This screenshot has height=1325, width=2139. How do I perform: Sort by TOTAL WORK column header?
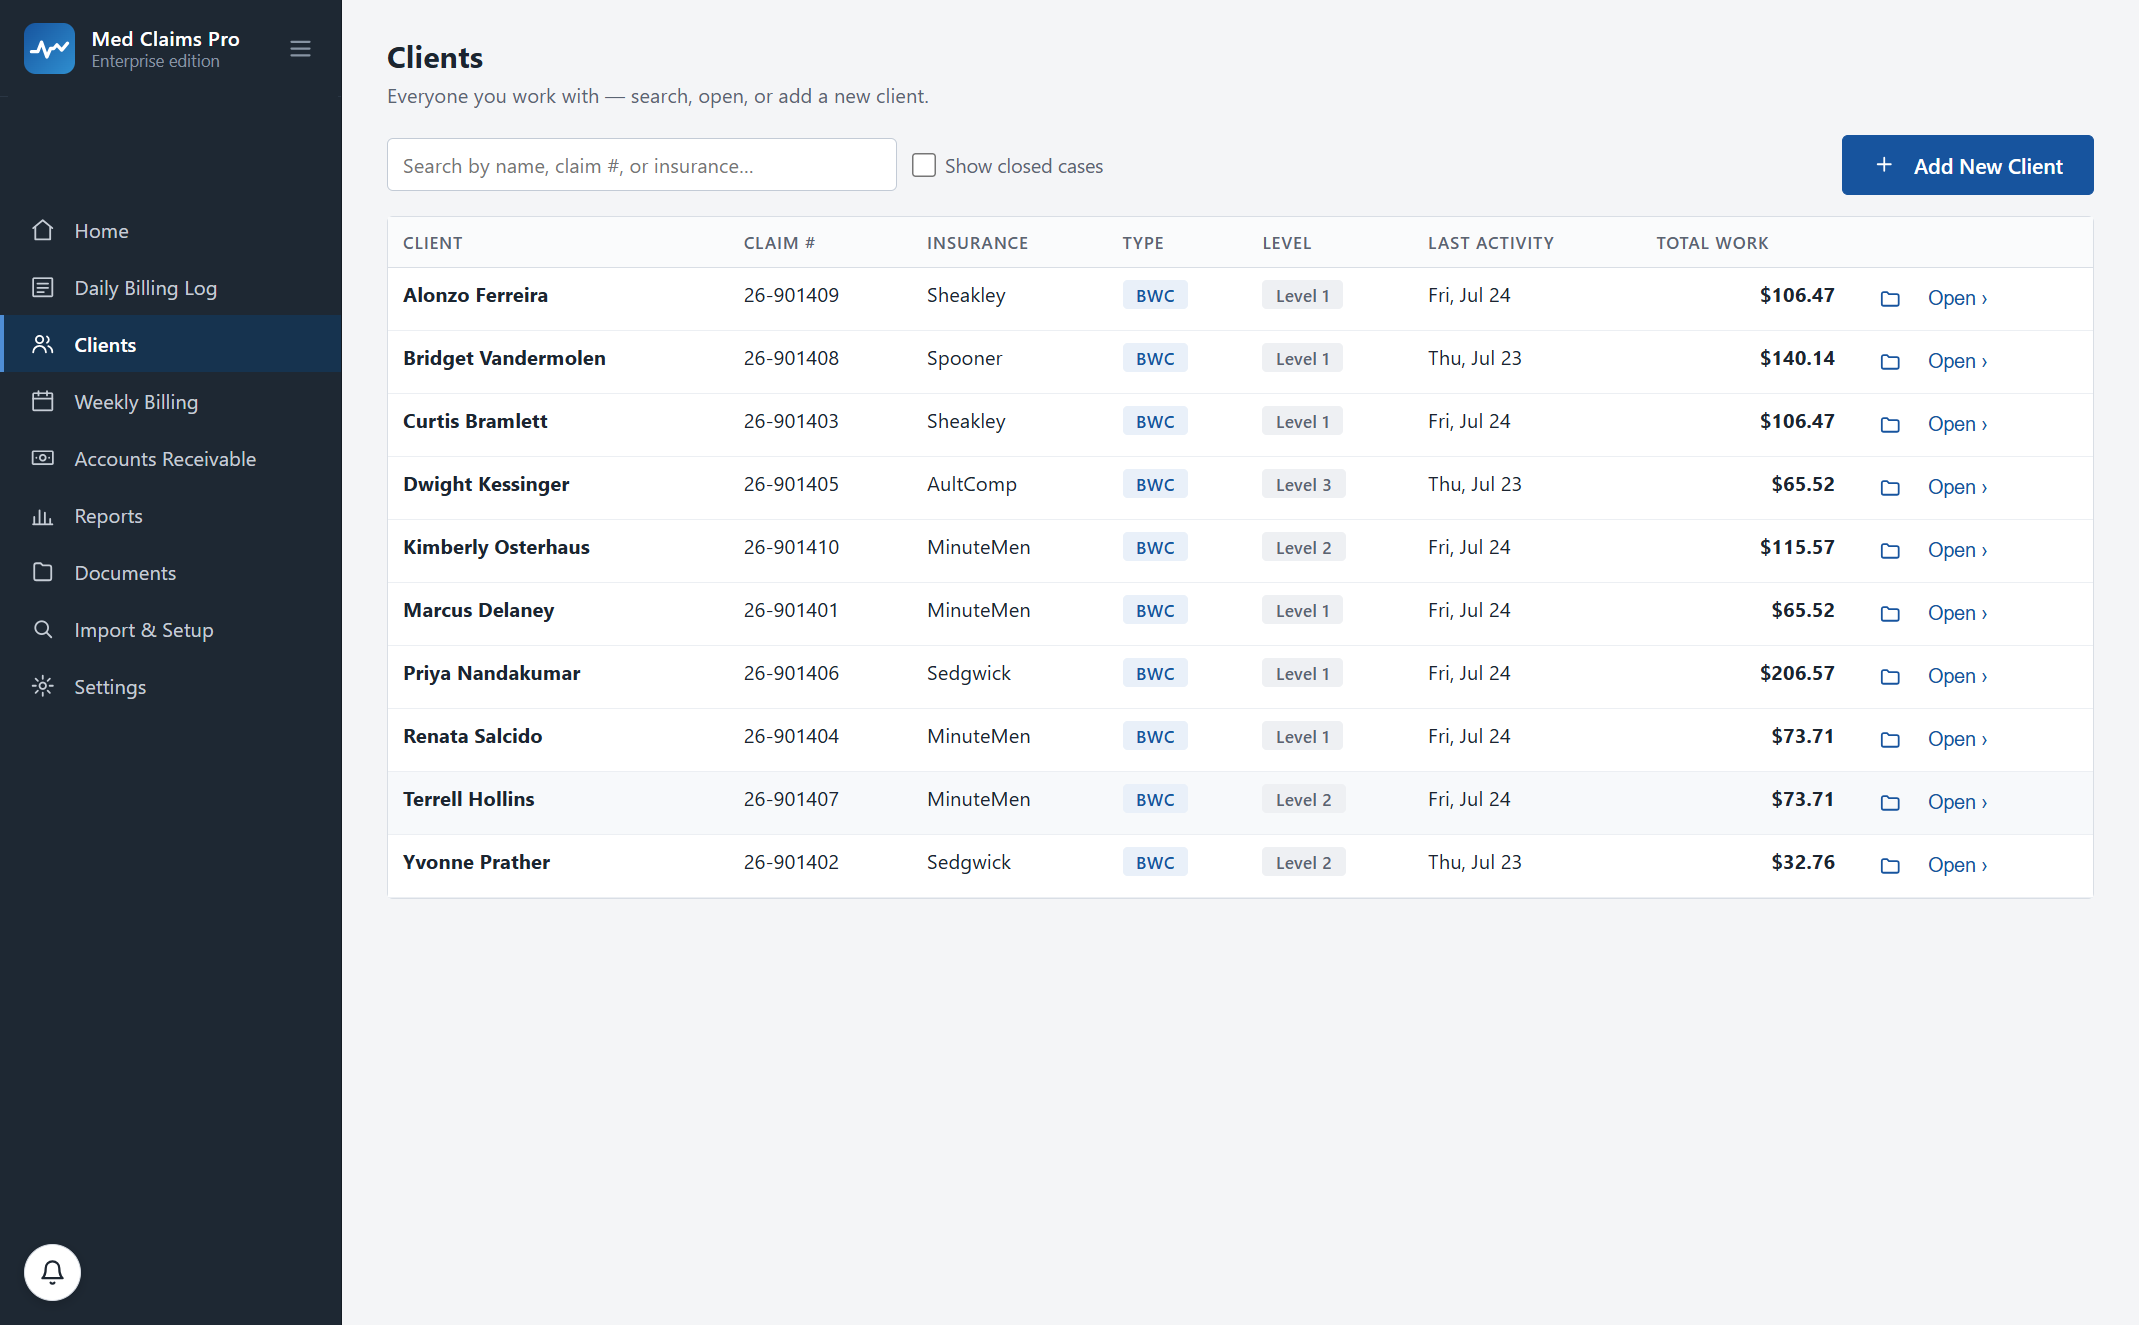pyautogui.click(x=1711, y=243)
